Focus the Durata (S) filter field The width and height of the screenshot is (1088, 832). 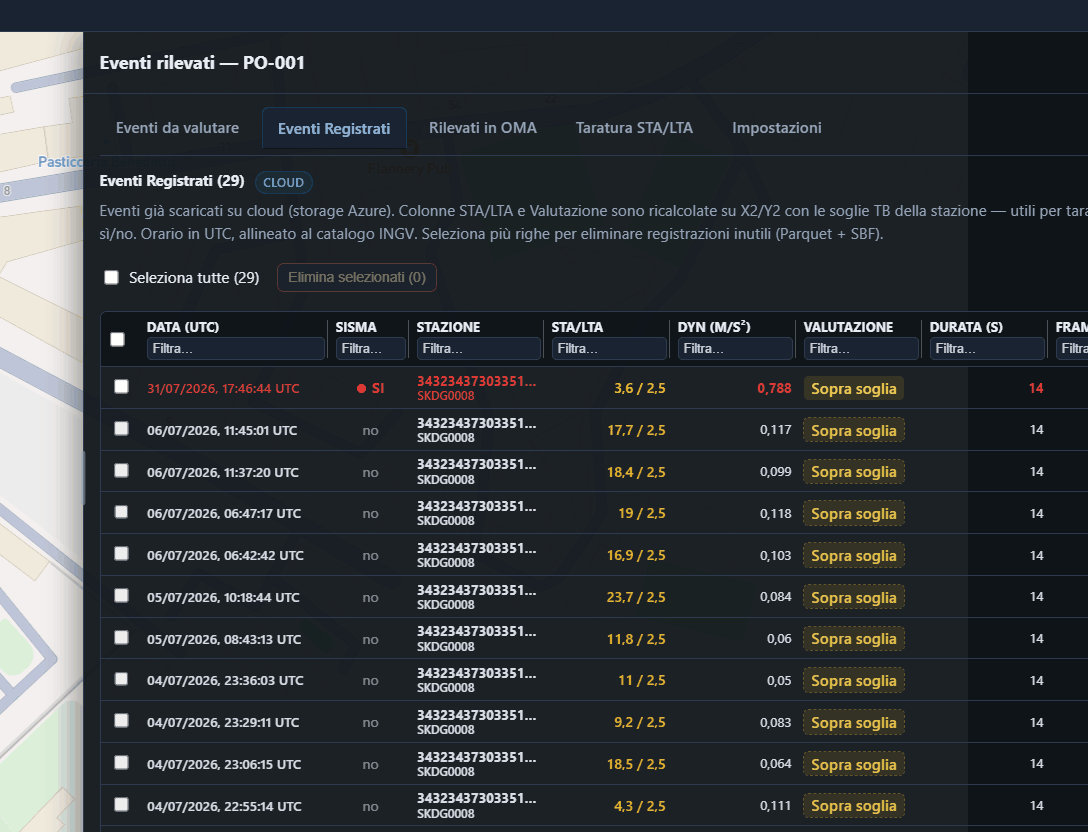(987, 348)
